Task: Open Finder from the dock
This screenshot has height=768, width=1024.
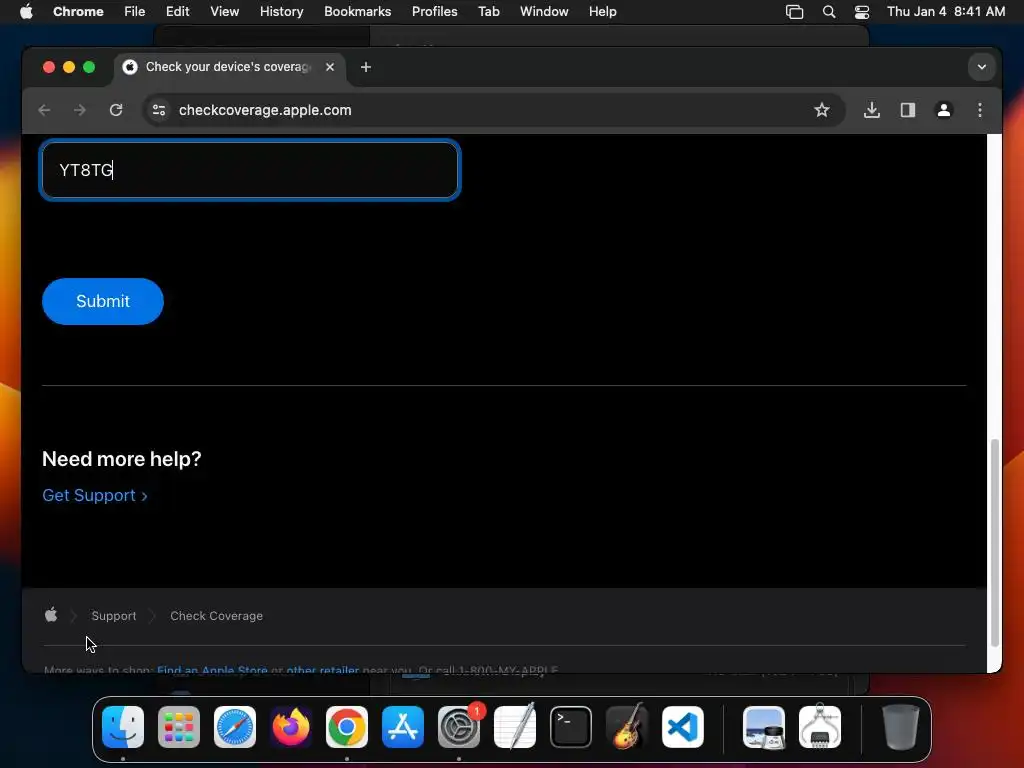Action: click(123, 726)
